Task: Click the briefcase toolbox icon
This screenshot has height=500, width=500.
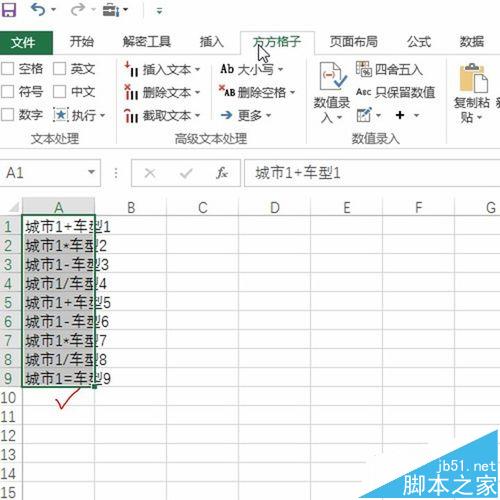Action: pos(111,10)
